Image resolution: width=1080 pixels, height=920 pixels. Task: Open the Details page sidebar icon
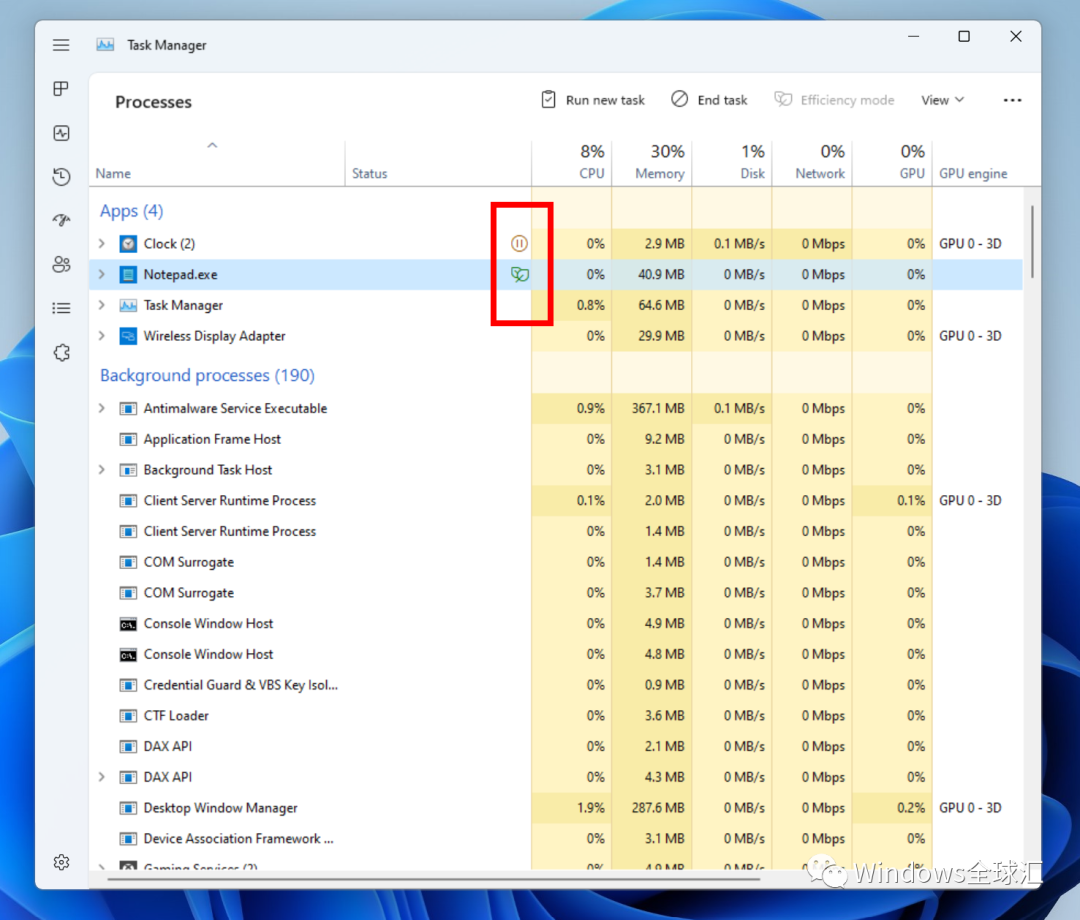click(61, 308)
